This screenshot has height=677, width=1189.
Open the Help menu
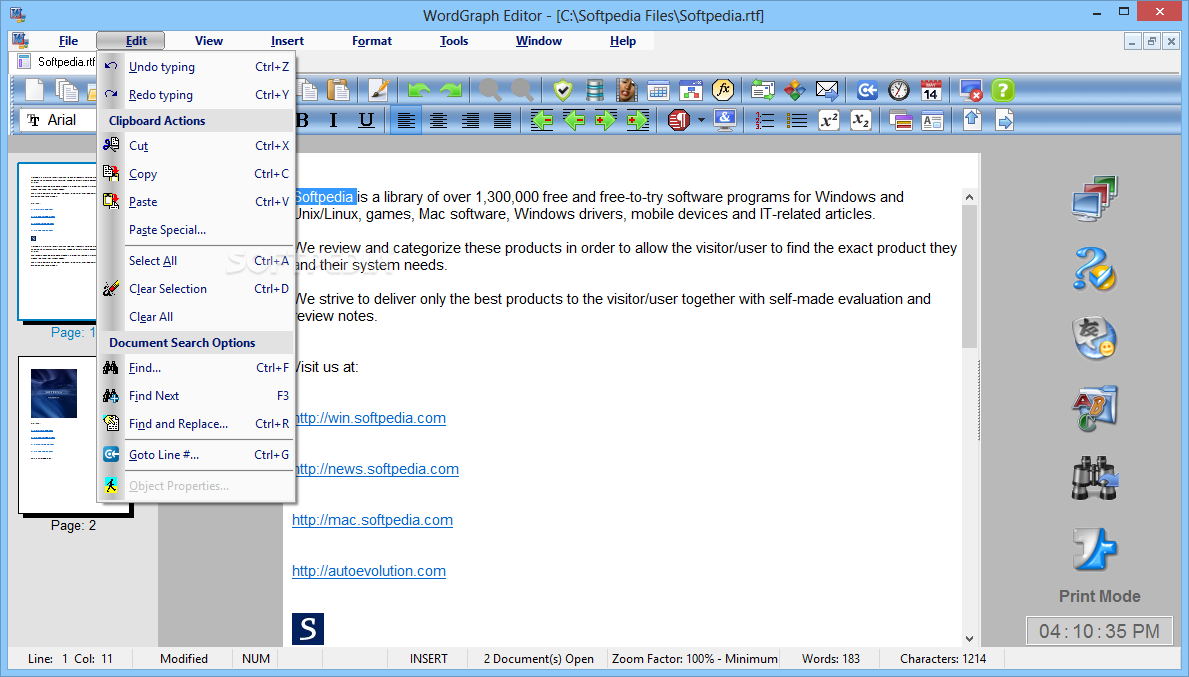pos(623,41)
